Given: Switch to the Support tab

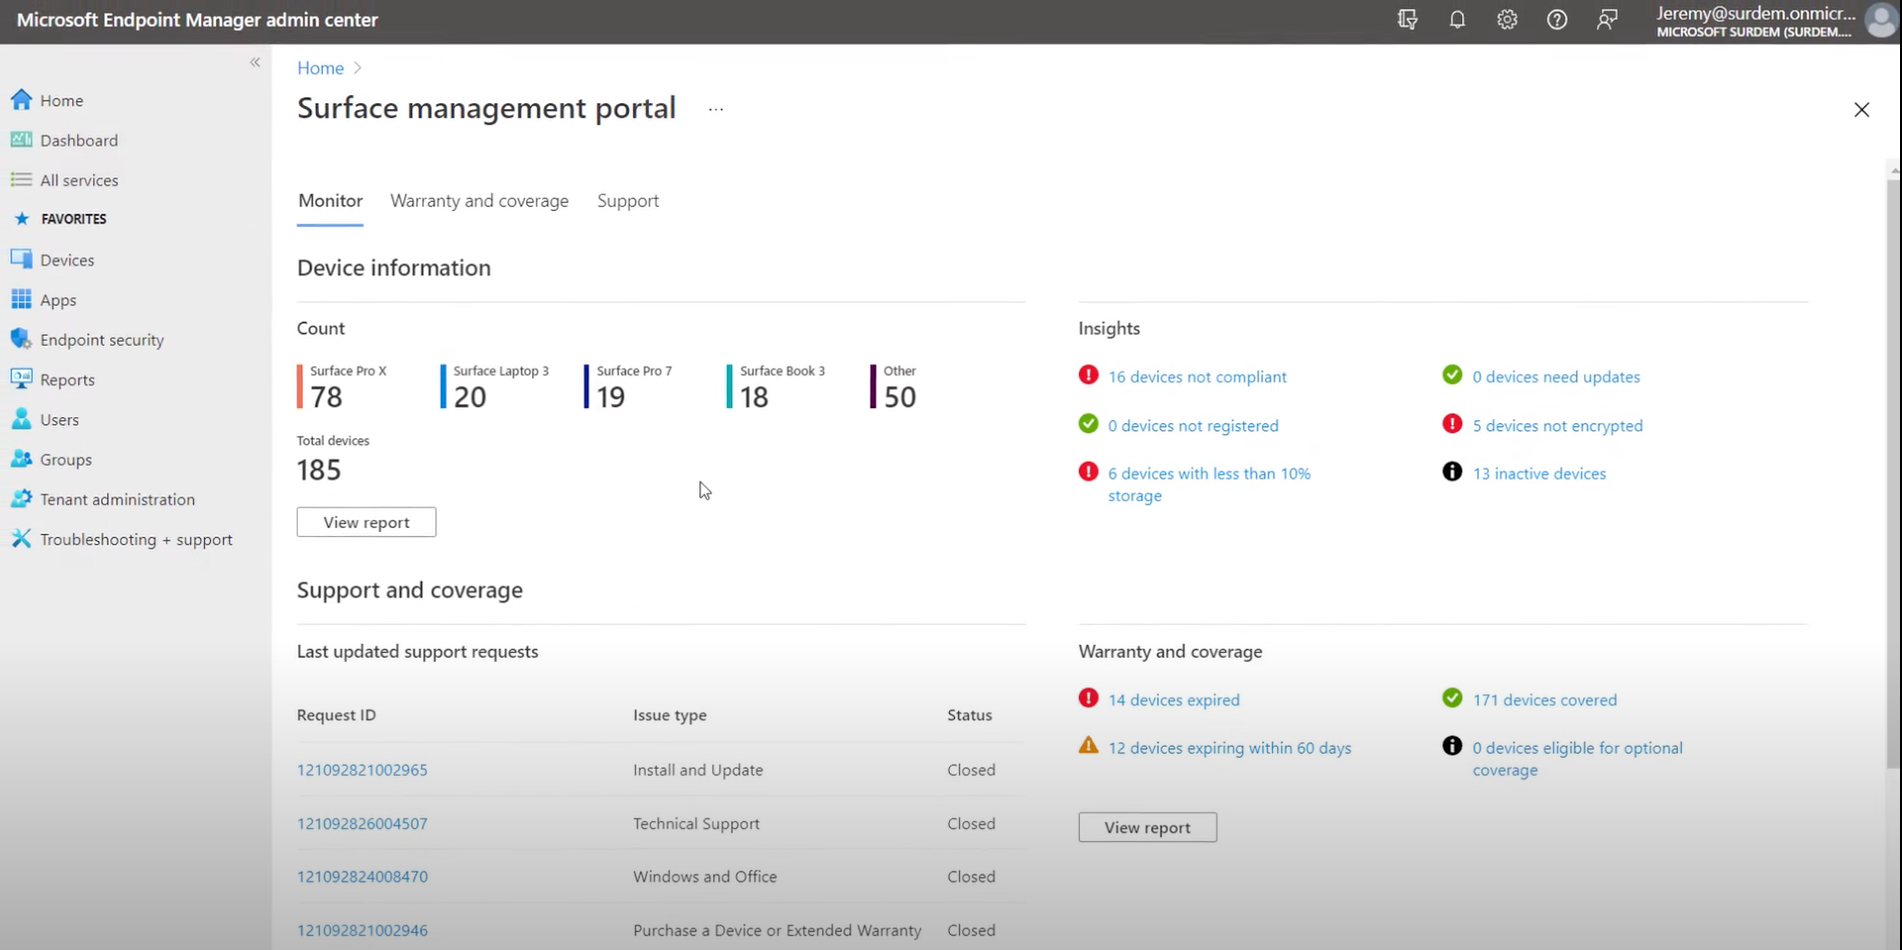Looking at the screenshot, I should (628, 201).
